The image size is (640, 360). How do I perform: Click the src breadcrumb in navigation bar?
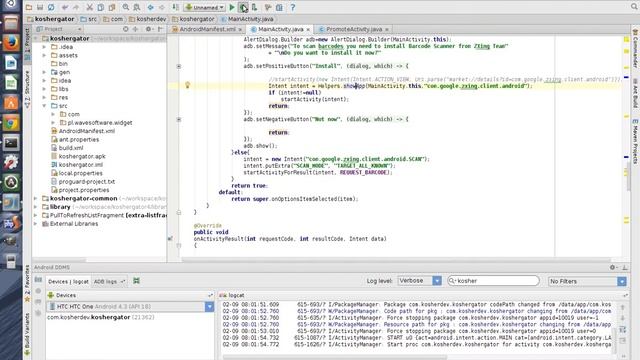coord(89,19)
